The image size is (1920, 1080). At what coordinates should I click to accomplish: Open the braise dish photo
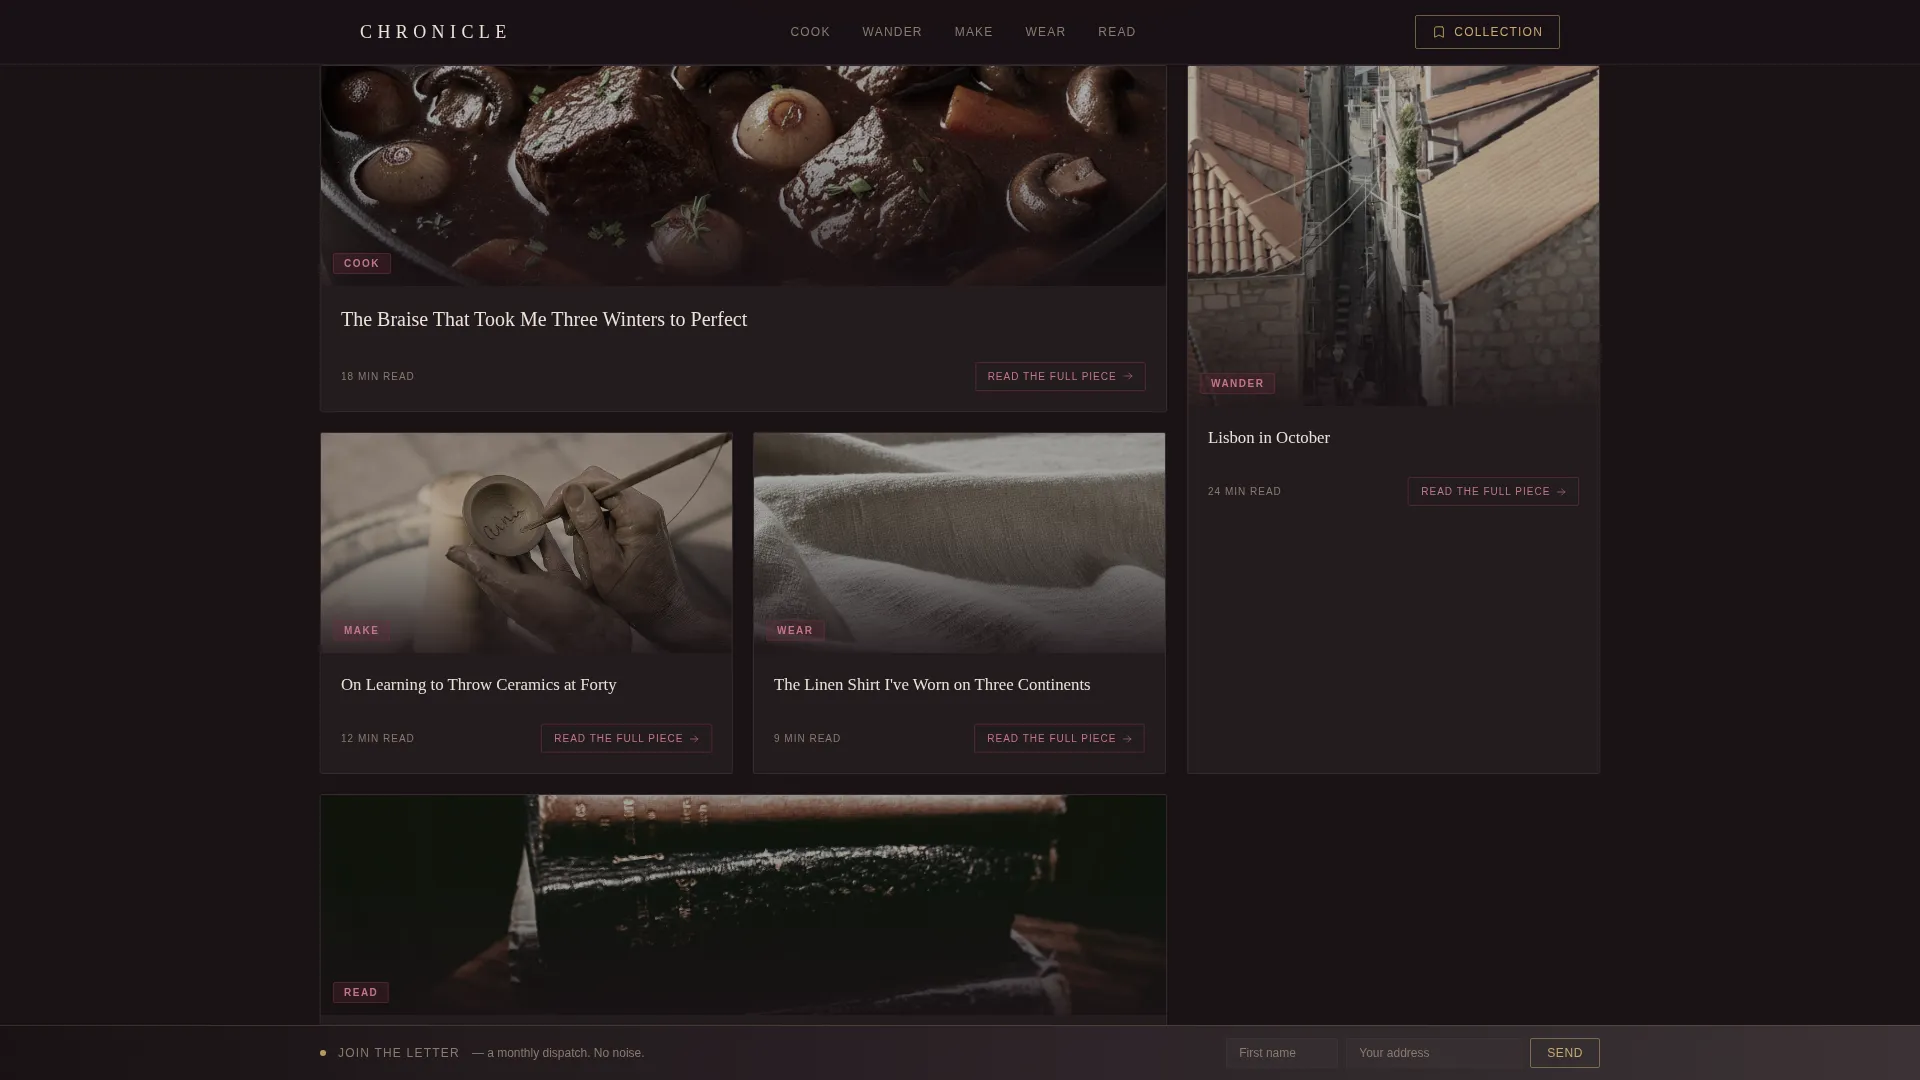pyautogui.click(x=743, y=176)
